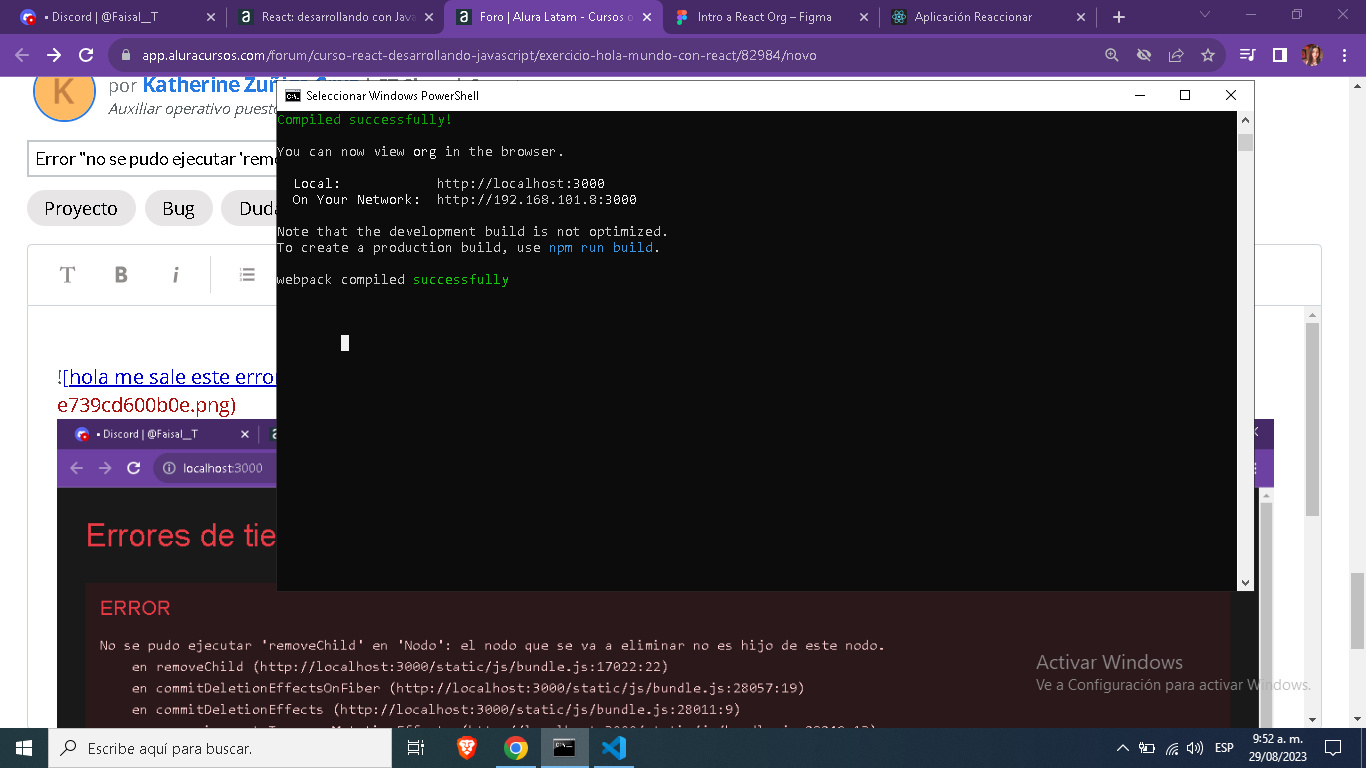Click the PowerShell scrollbar thumb
1366x768 pixels.
(x=1245, y=142)
